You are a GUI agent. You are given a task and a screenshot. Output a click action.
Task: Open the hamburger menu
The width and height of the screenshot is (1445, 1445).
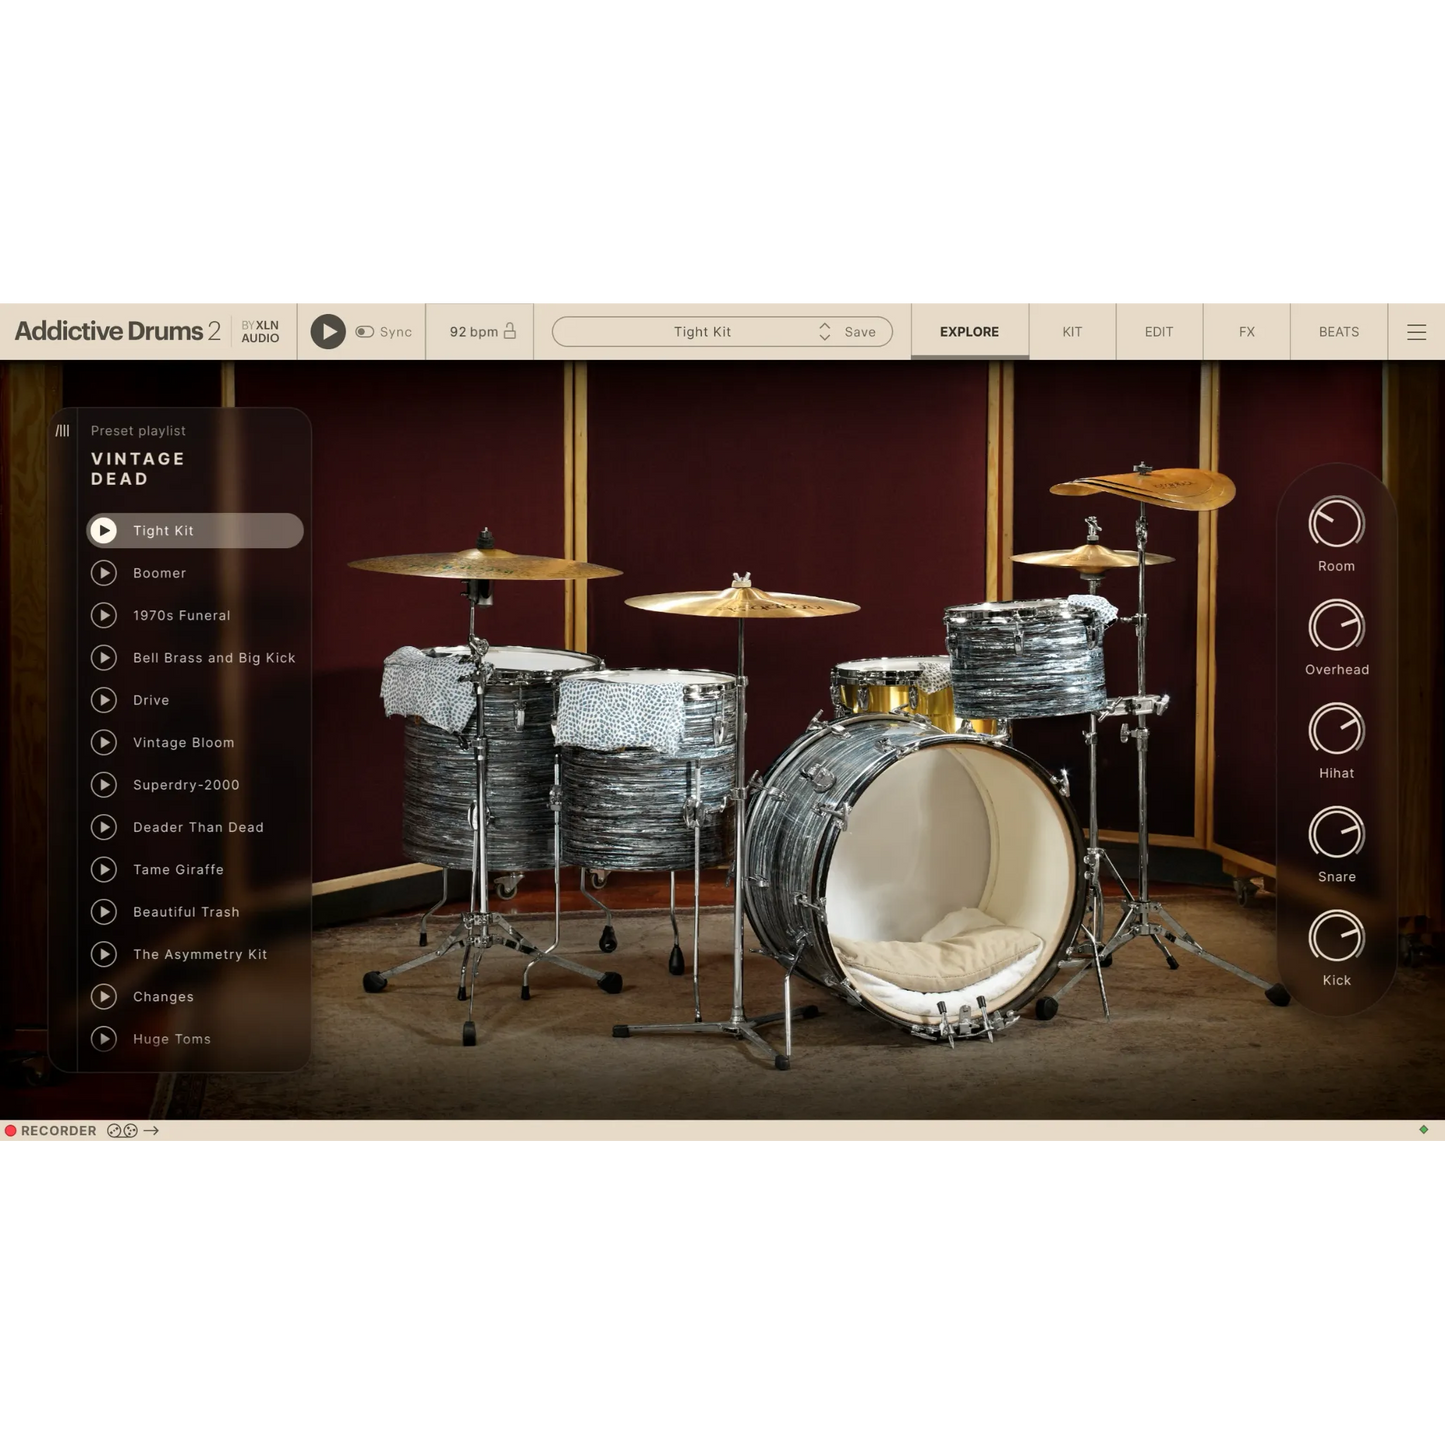pyautogui.click(x=1416, y=332)
